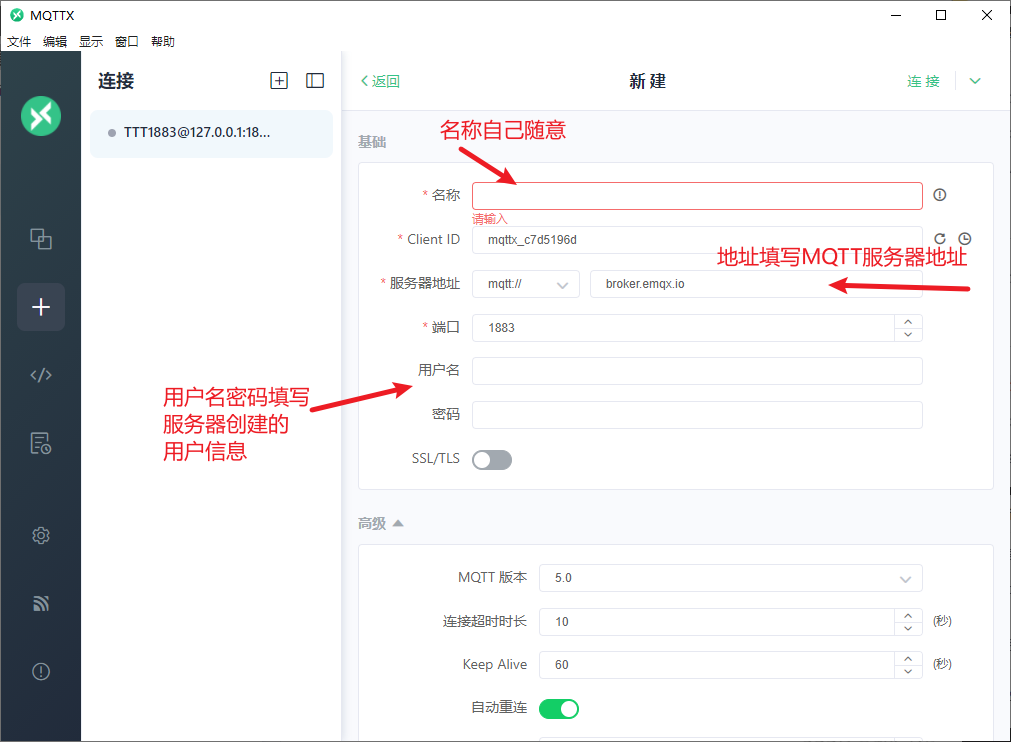Open the About info icon in the sidebar

click(x=41, y=672)
